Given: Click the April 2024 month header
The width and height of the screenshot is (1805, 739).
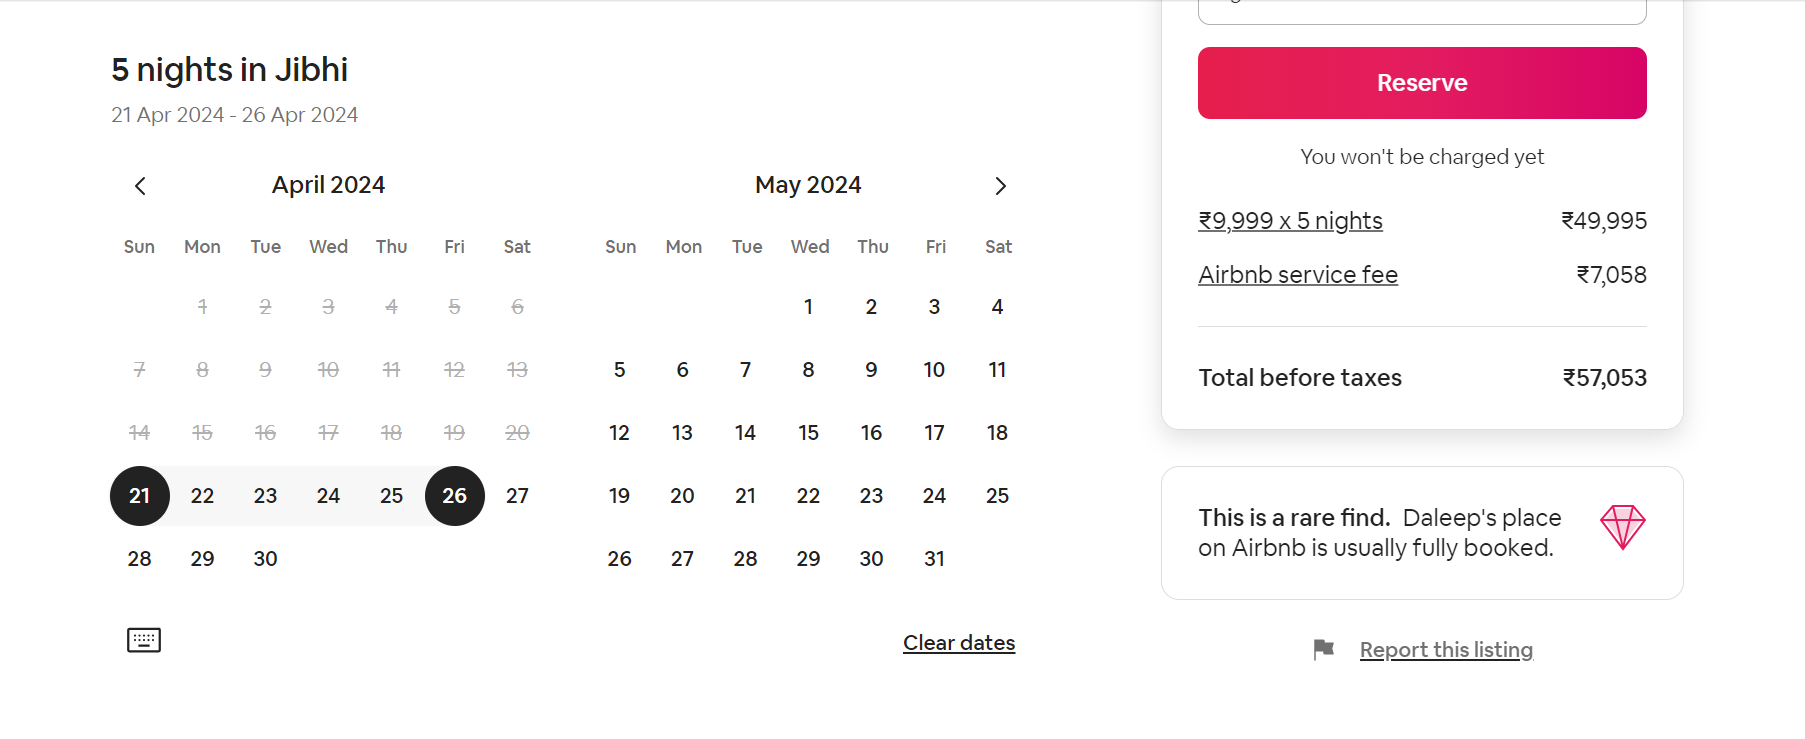Looking at the screenshot, I should click(328, 184).
